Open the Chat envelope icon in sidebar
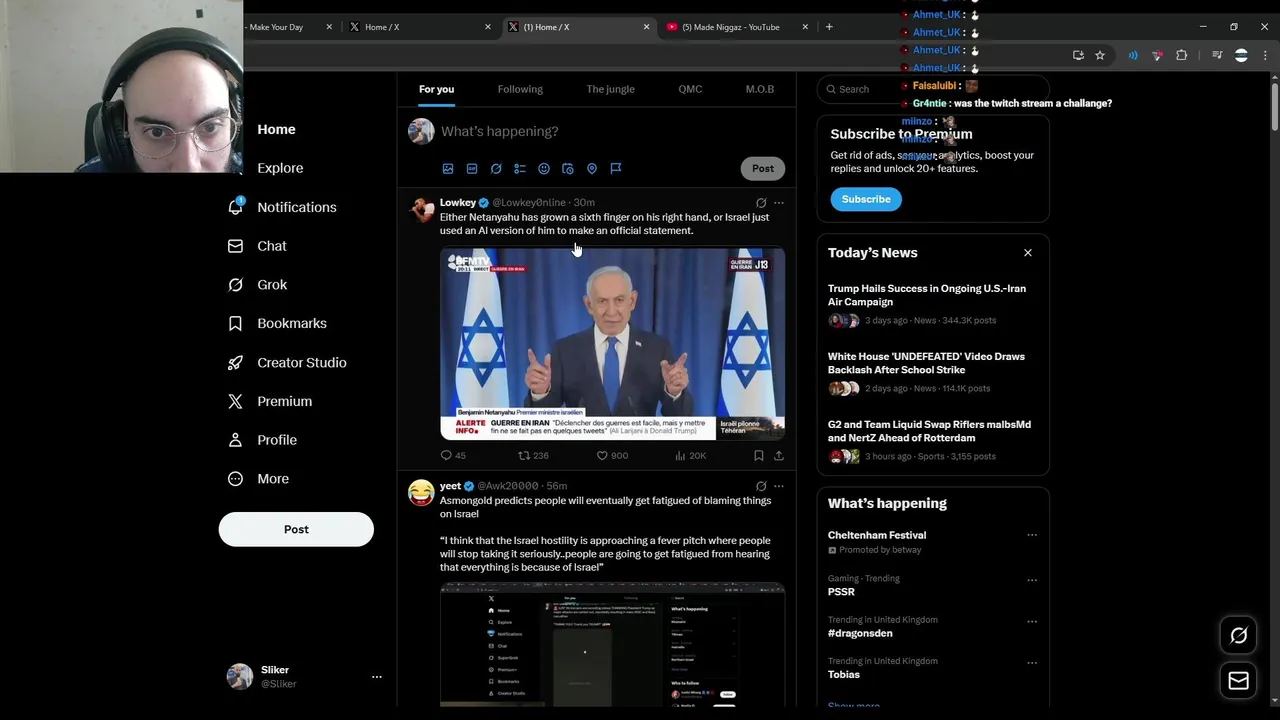This screenshot has width=1280, height=720. [235, 246]
